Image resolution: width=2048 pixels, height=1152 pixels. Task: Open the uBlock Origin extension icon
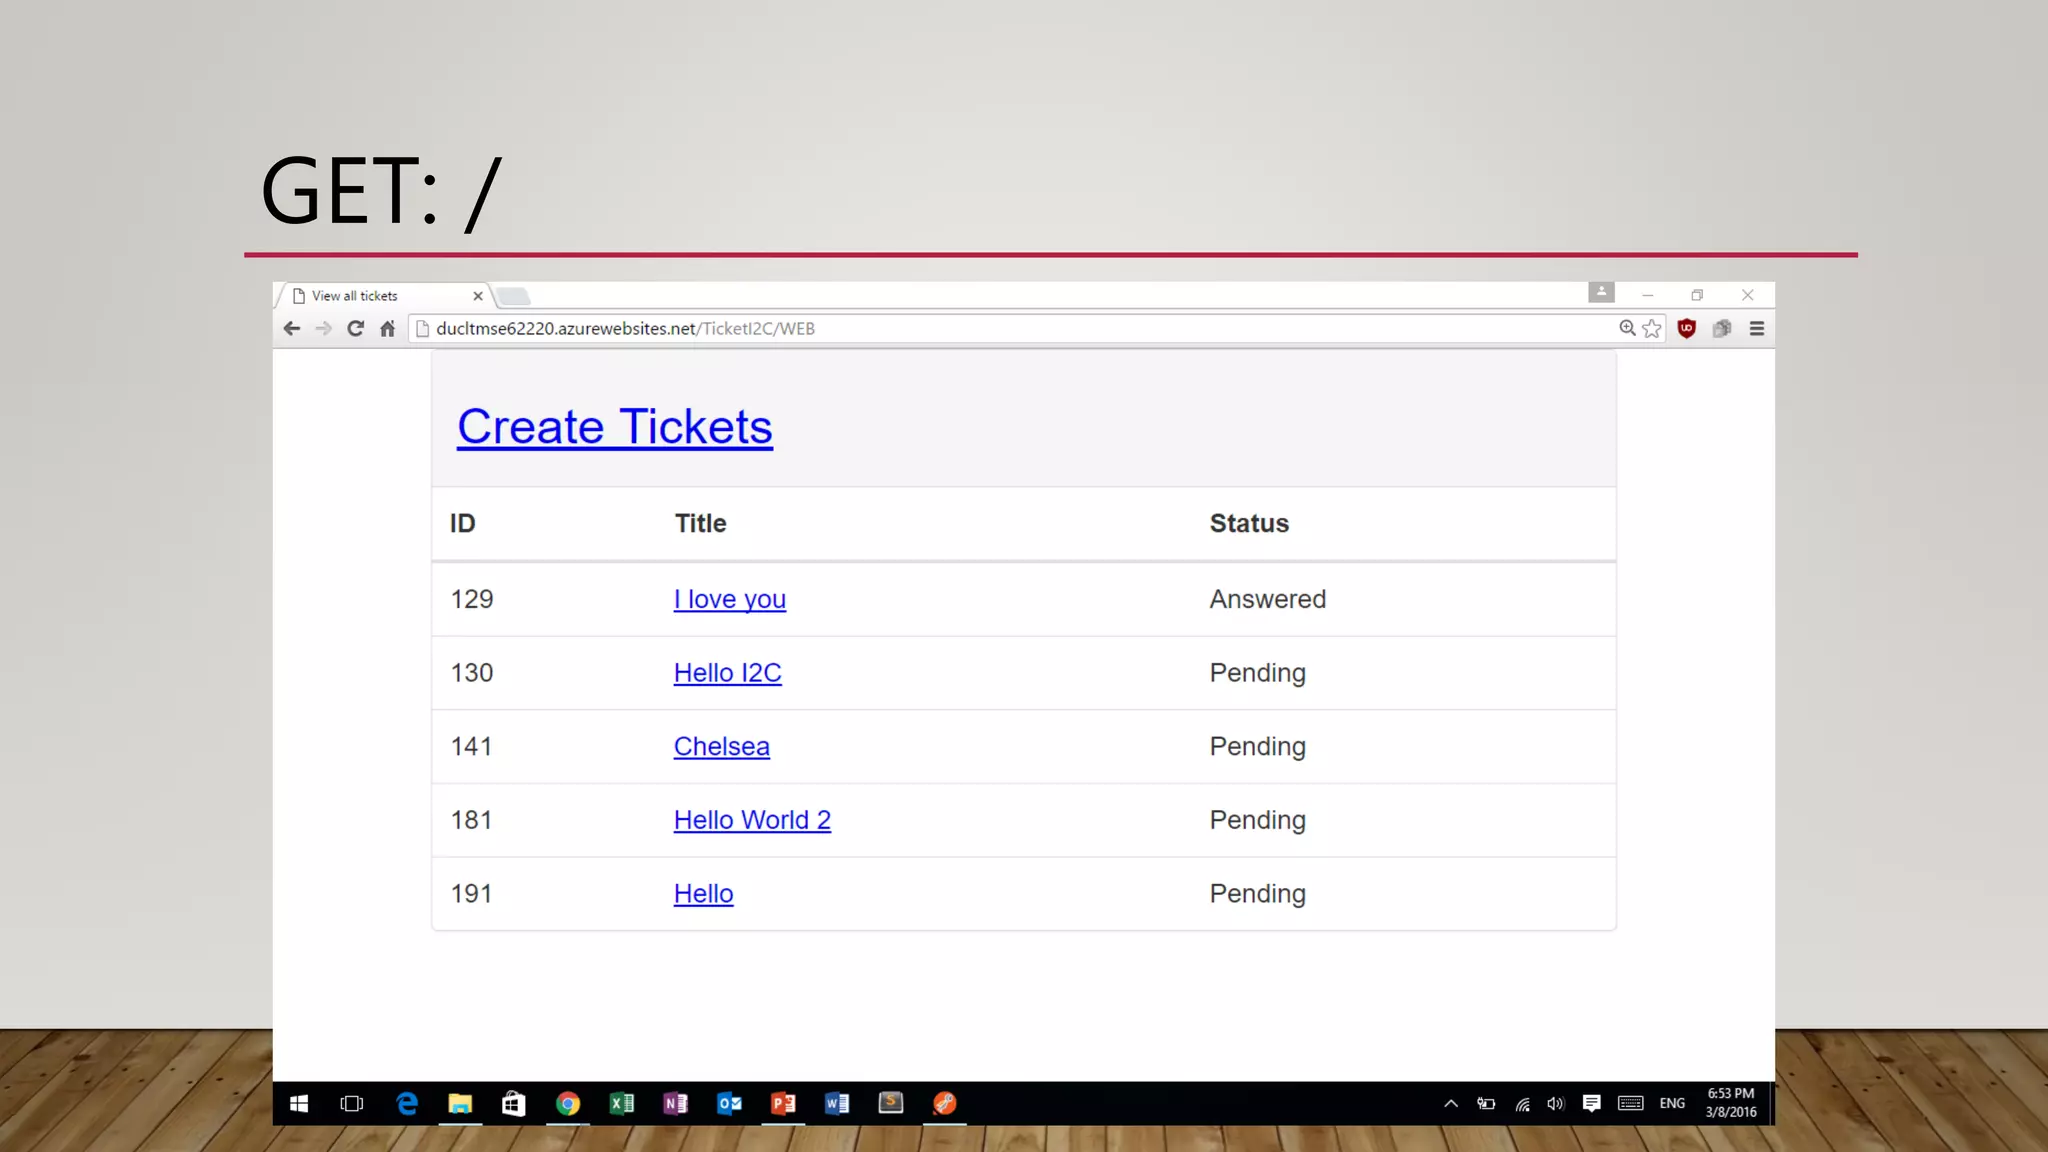pyautogui.click(x=1686, y=328)
